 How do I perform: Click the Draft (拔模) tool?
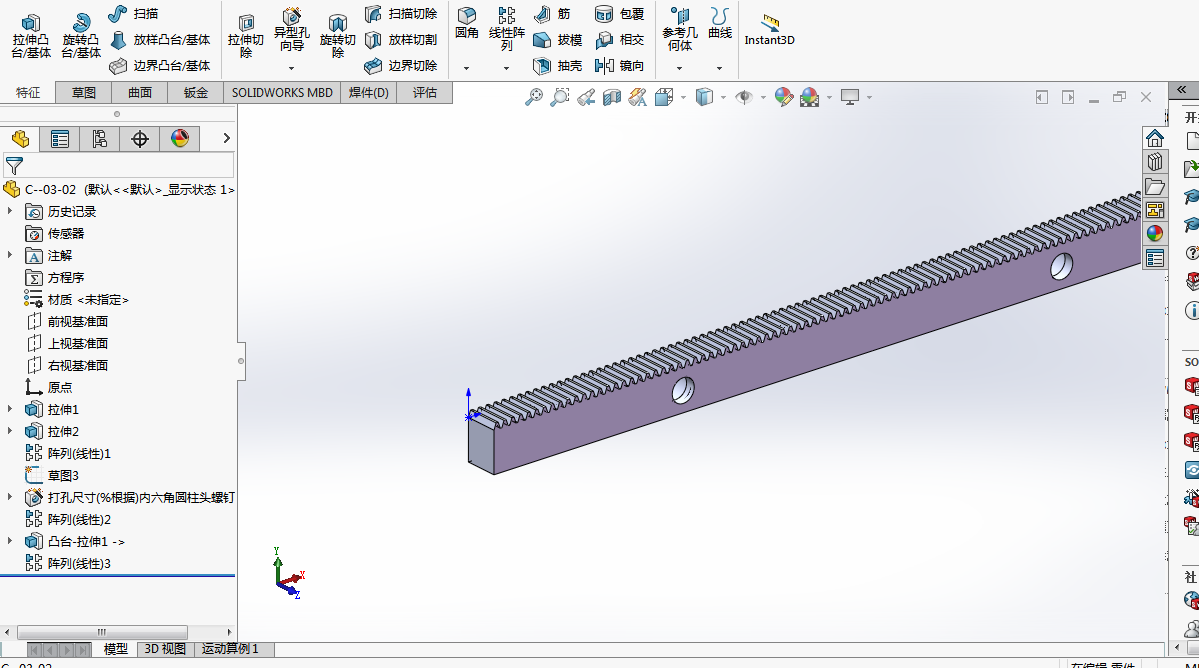[557, 40]
